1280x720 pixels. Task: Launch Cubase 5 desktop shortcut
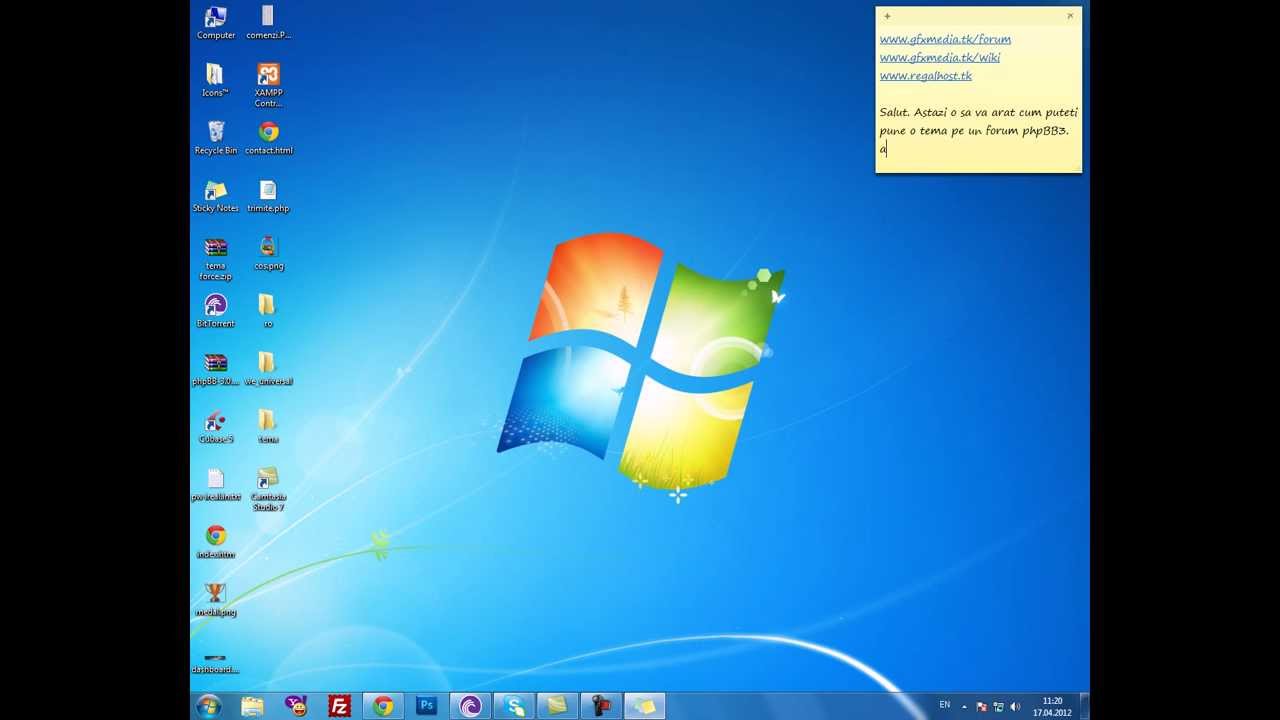pos(216,427)
